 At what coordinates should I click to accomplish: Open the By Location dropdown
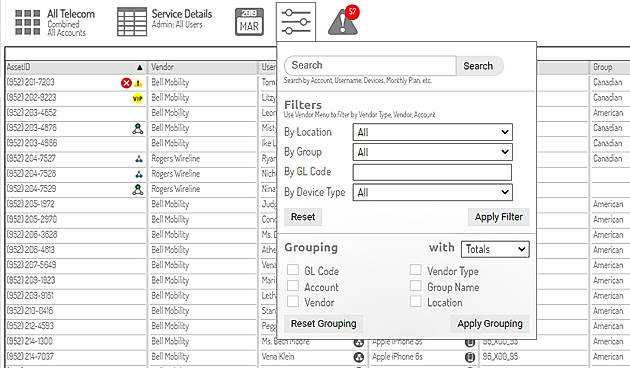point(433,132)
